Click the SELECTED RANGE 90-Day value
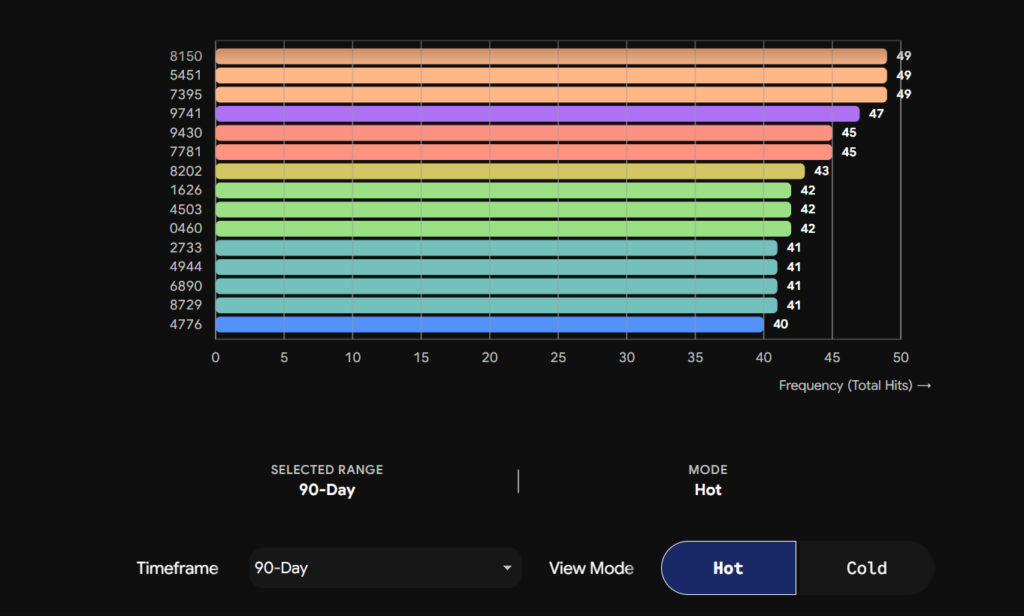Viewport: 1024px width, 616px height. coord(327,490)
